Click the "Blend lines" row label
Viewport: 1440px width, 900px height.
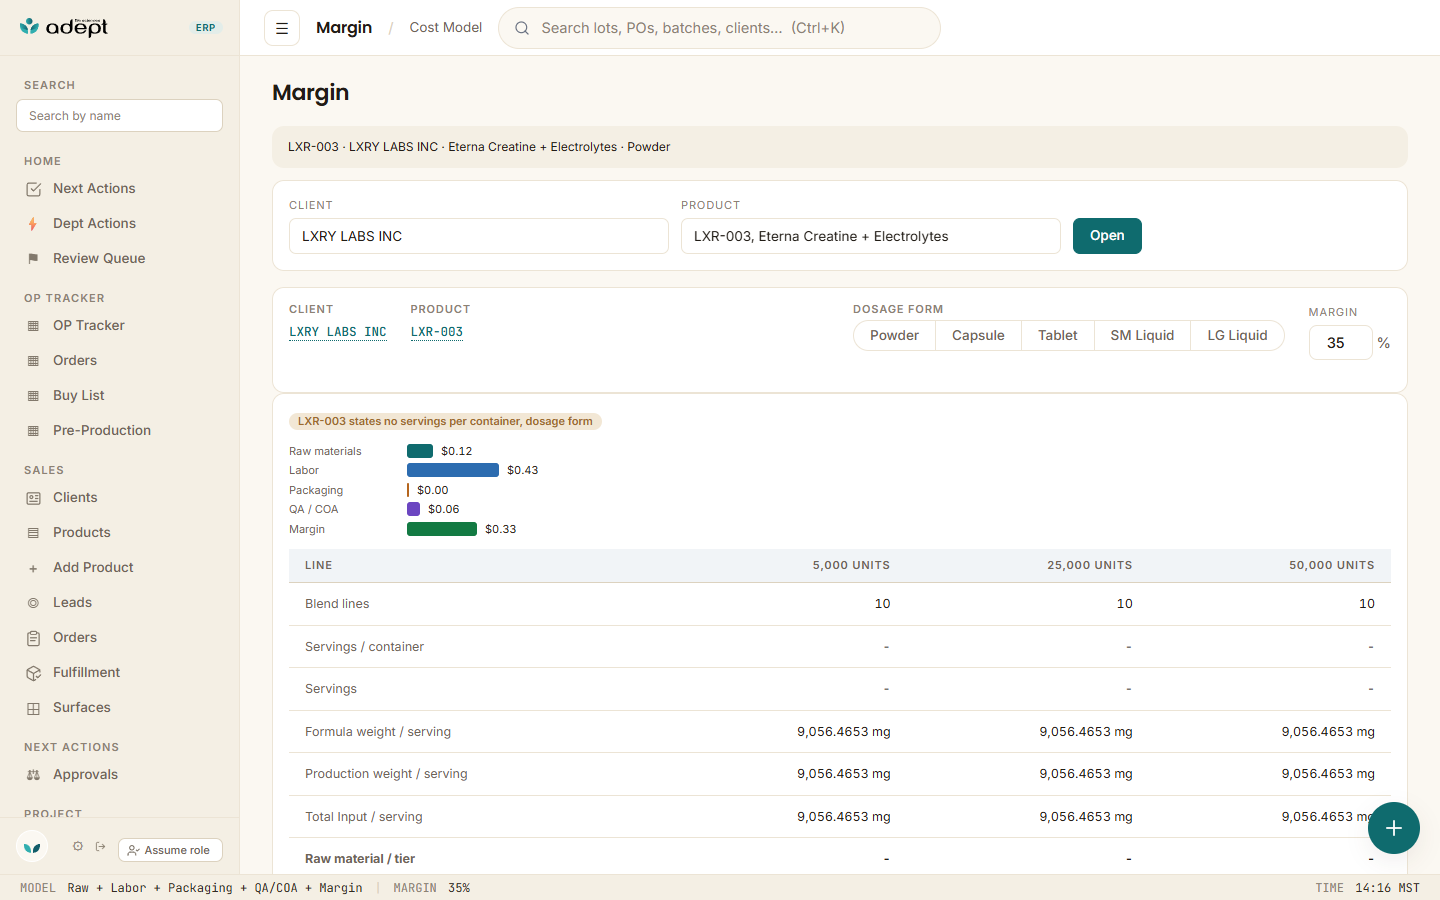click(337, 604)
